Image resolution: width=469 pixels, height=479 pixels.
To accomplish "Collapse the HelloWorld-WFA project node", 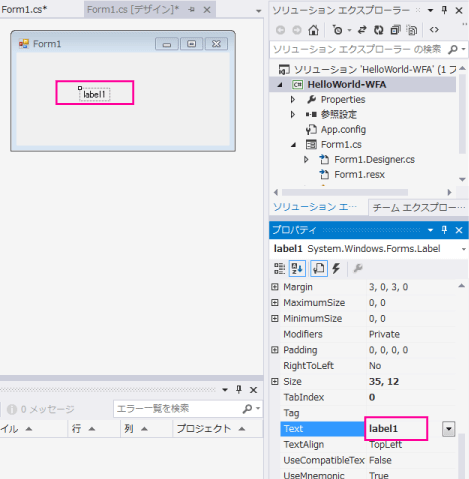I will pyautogui.click(x=280, y=85).
